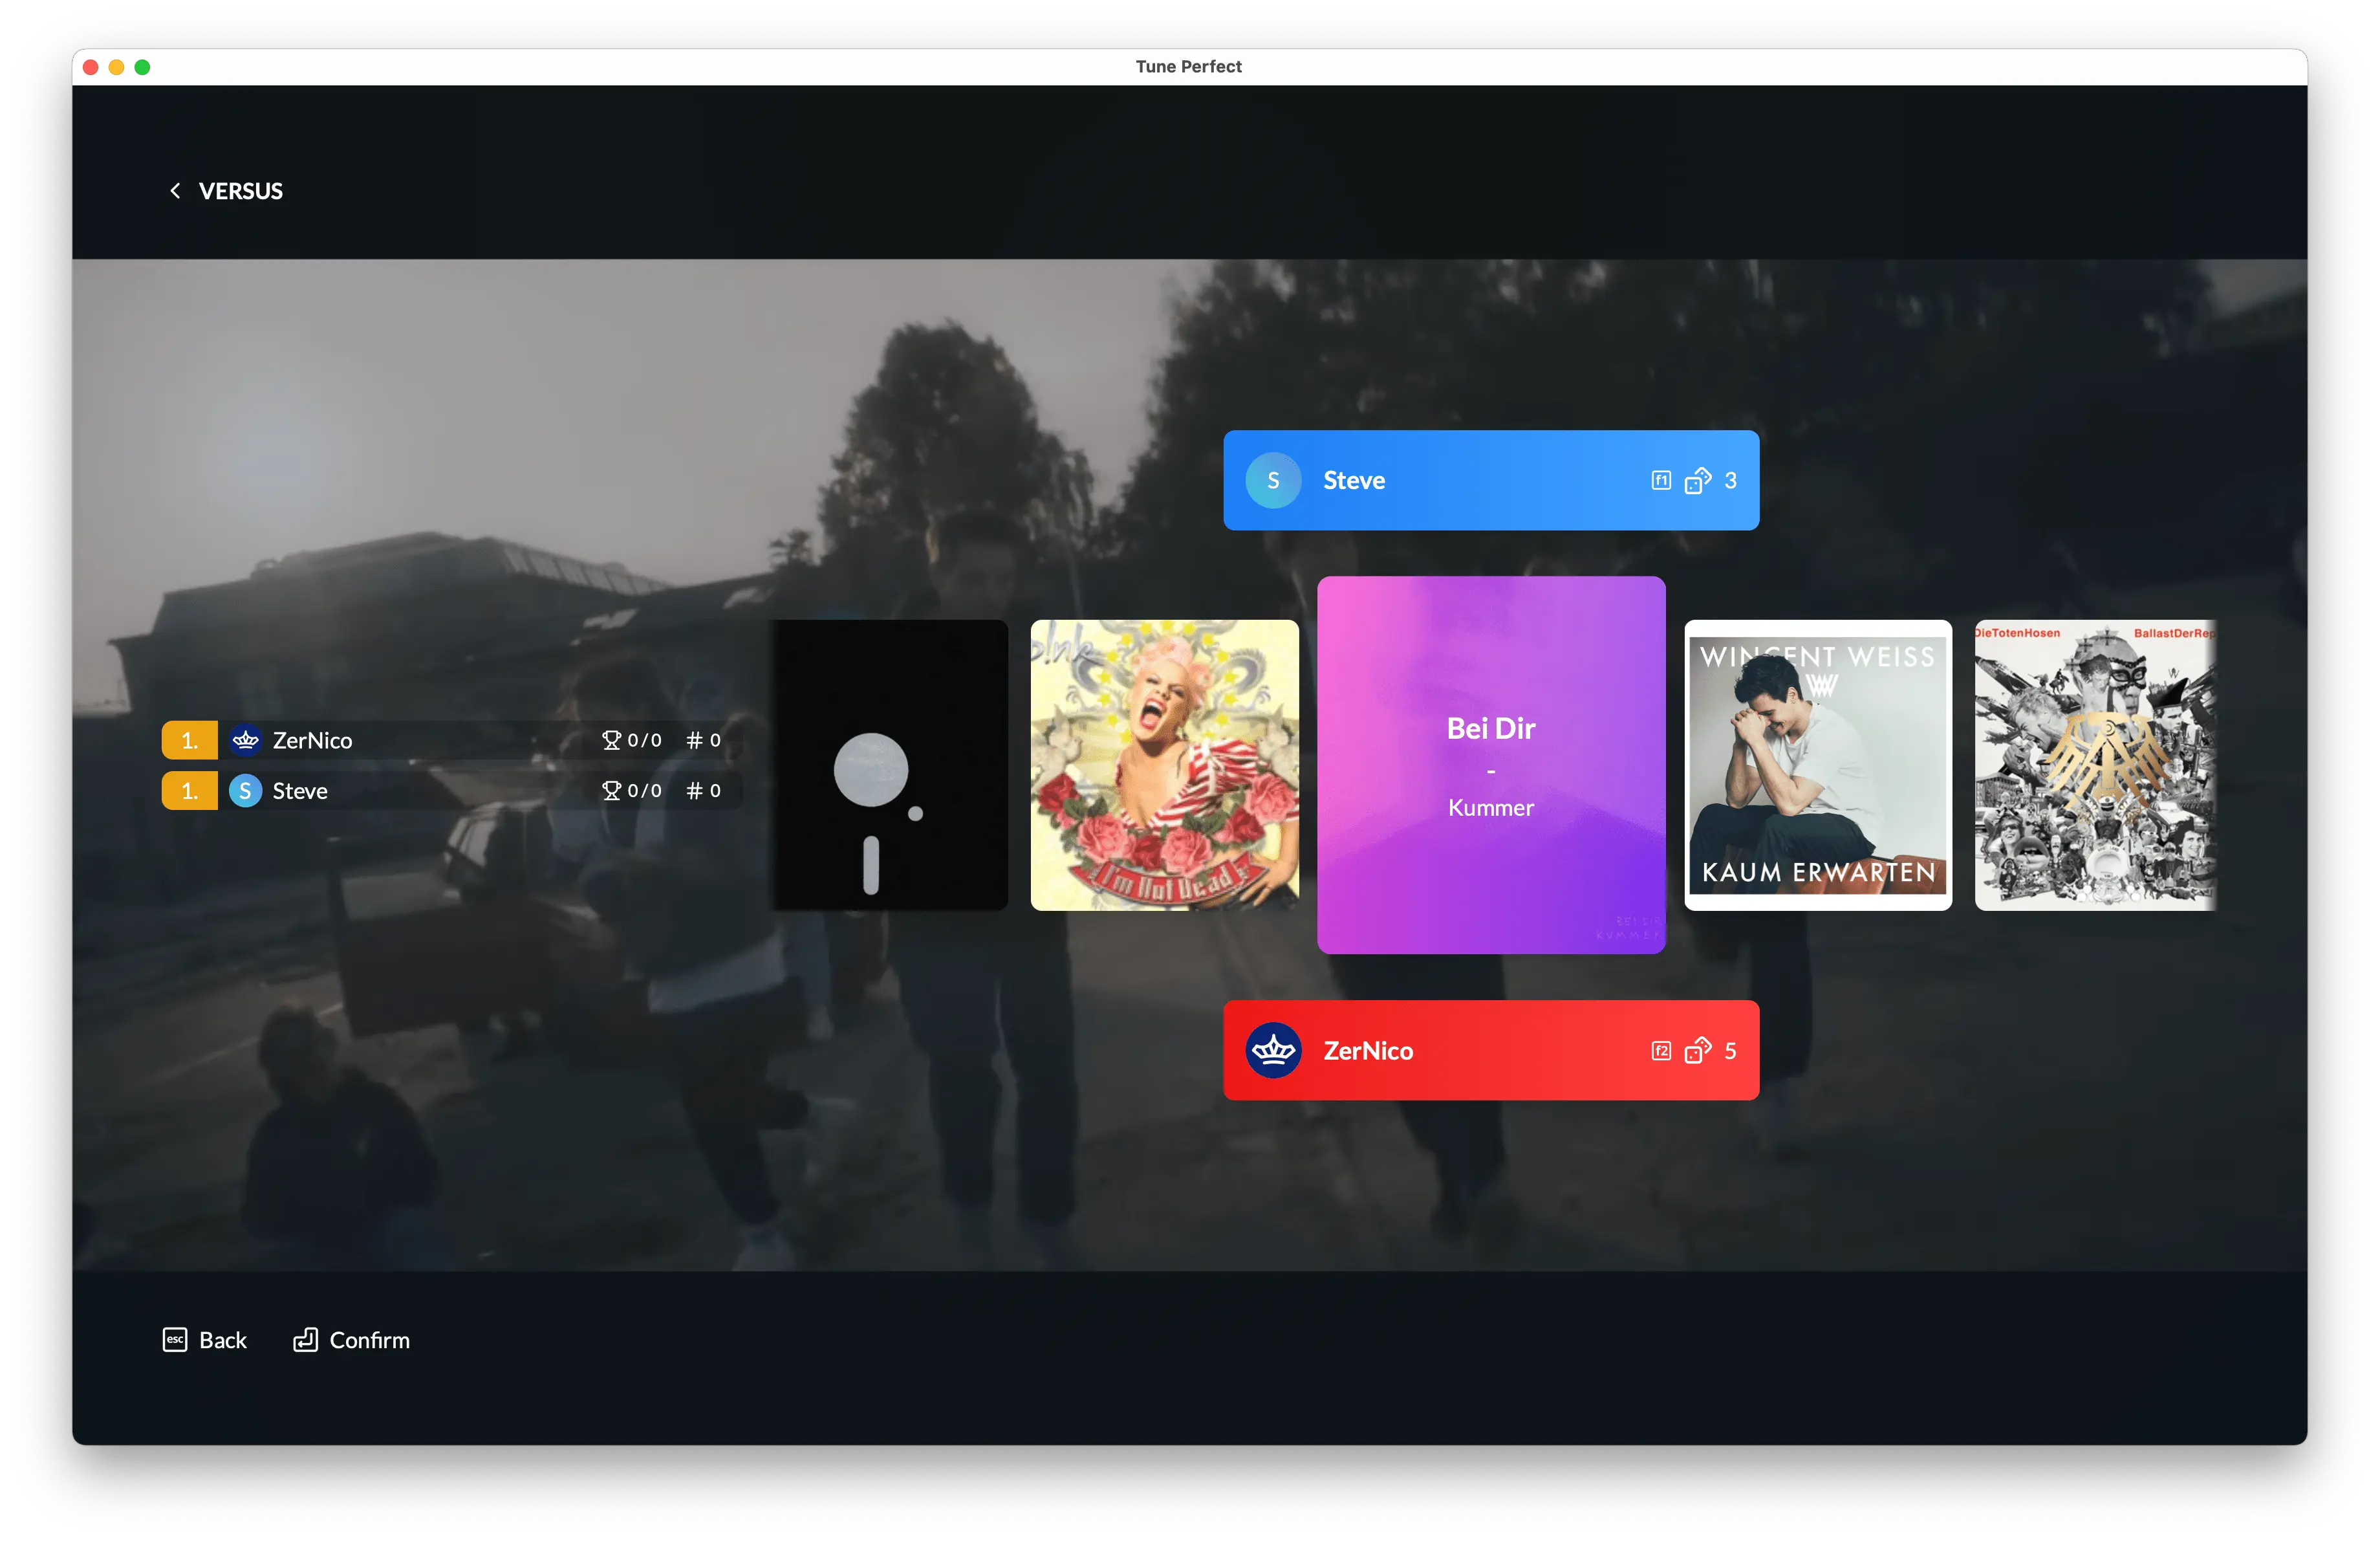
Task: Click the F1 key icon on Steve's bar
Action: point(1661,480)
